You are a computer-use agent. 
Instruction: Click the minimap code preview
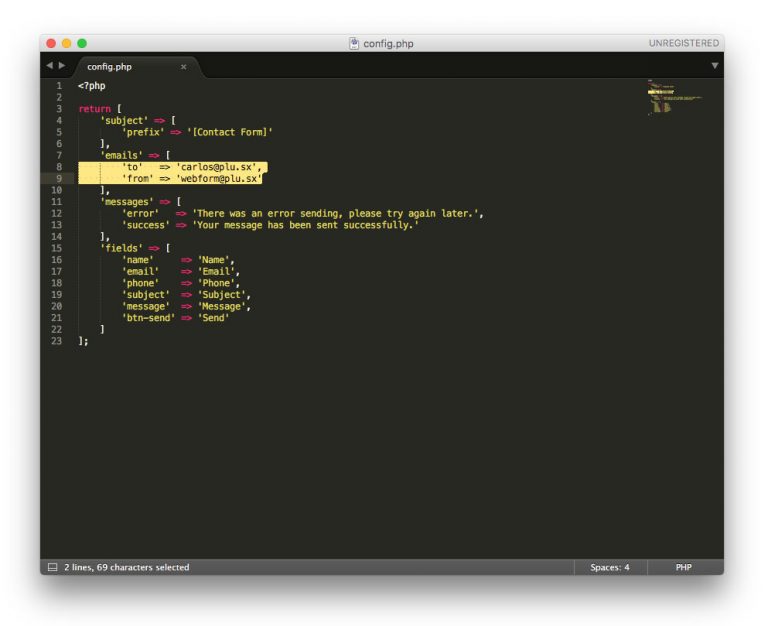click(665, 98)
